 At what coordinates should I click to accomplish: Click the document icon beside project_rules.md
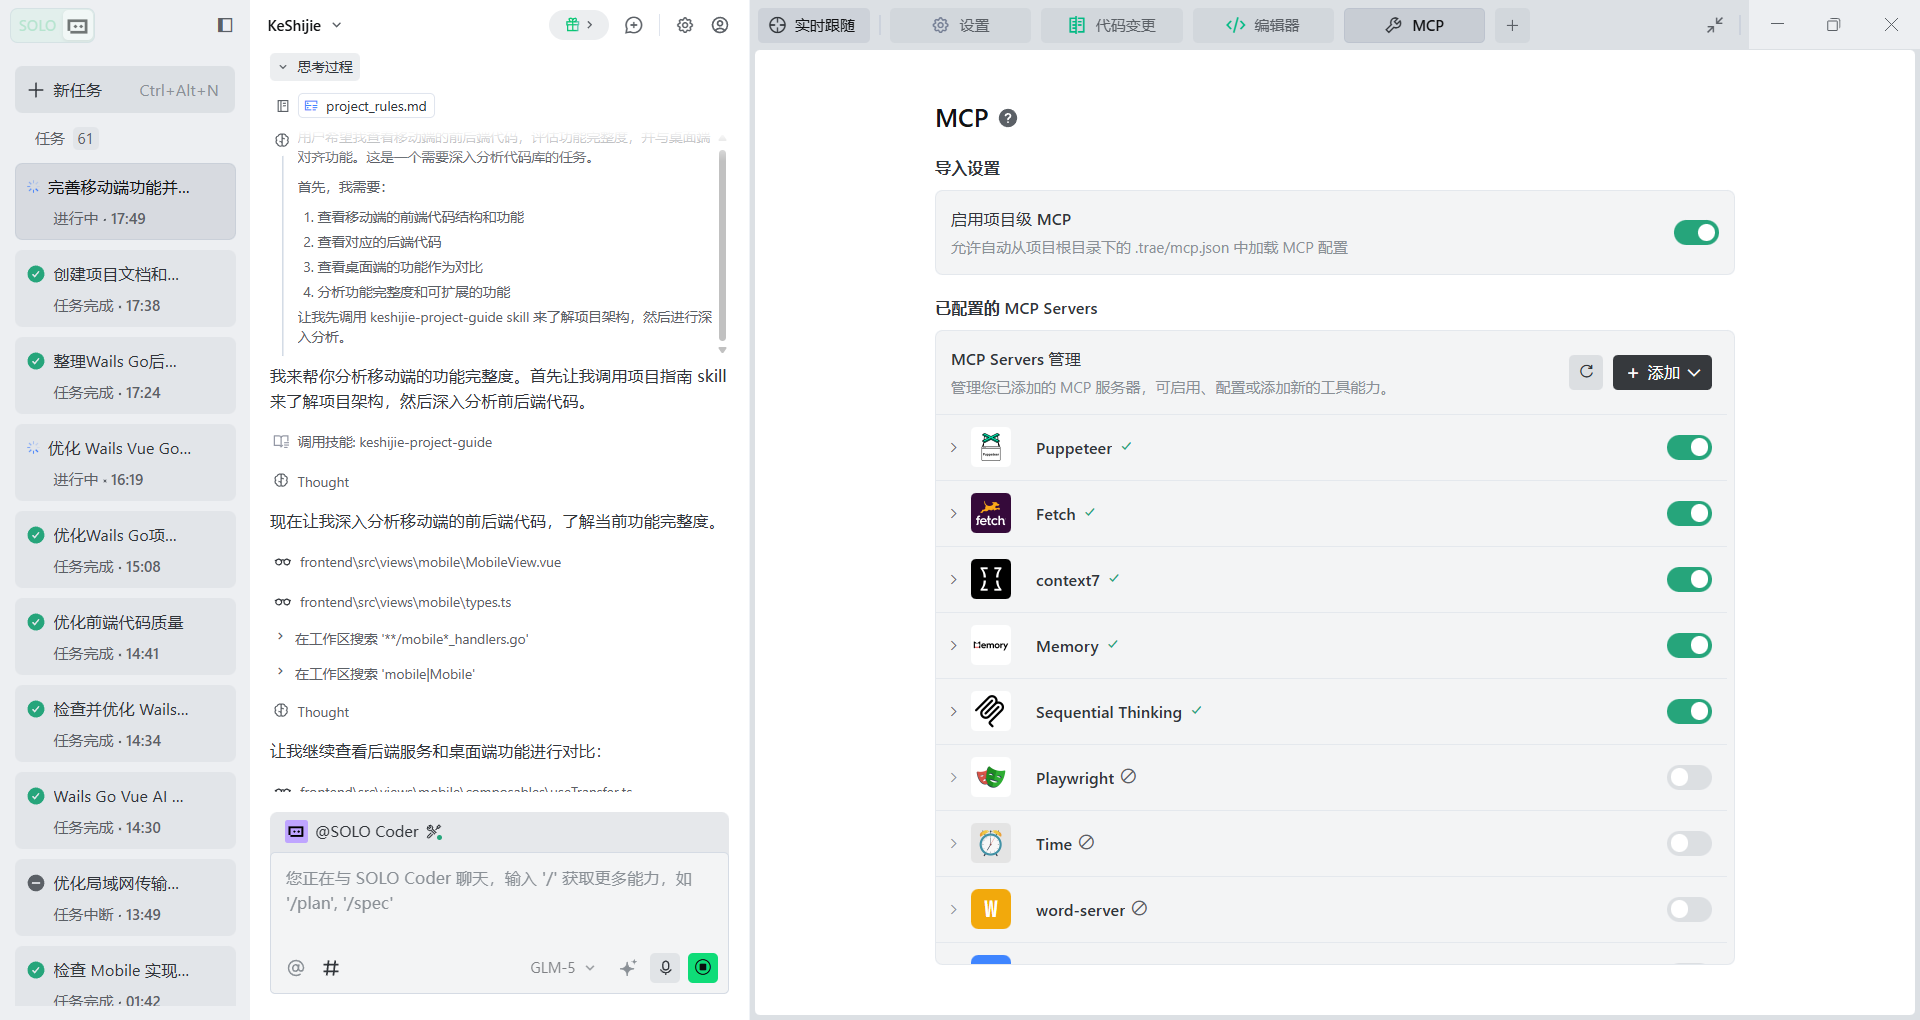[x=283, y=106]
